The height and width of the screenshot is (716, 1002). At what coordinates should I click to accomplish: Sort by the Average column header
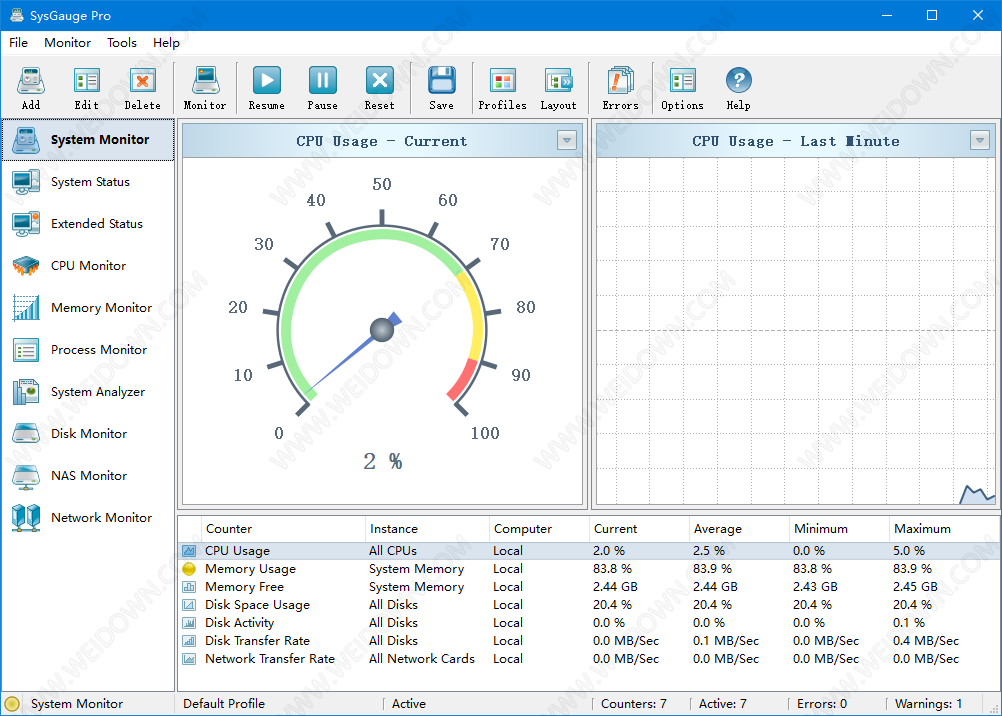tap(739, 529)
